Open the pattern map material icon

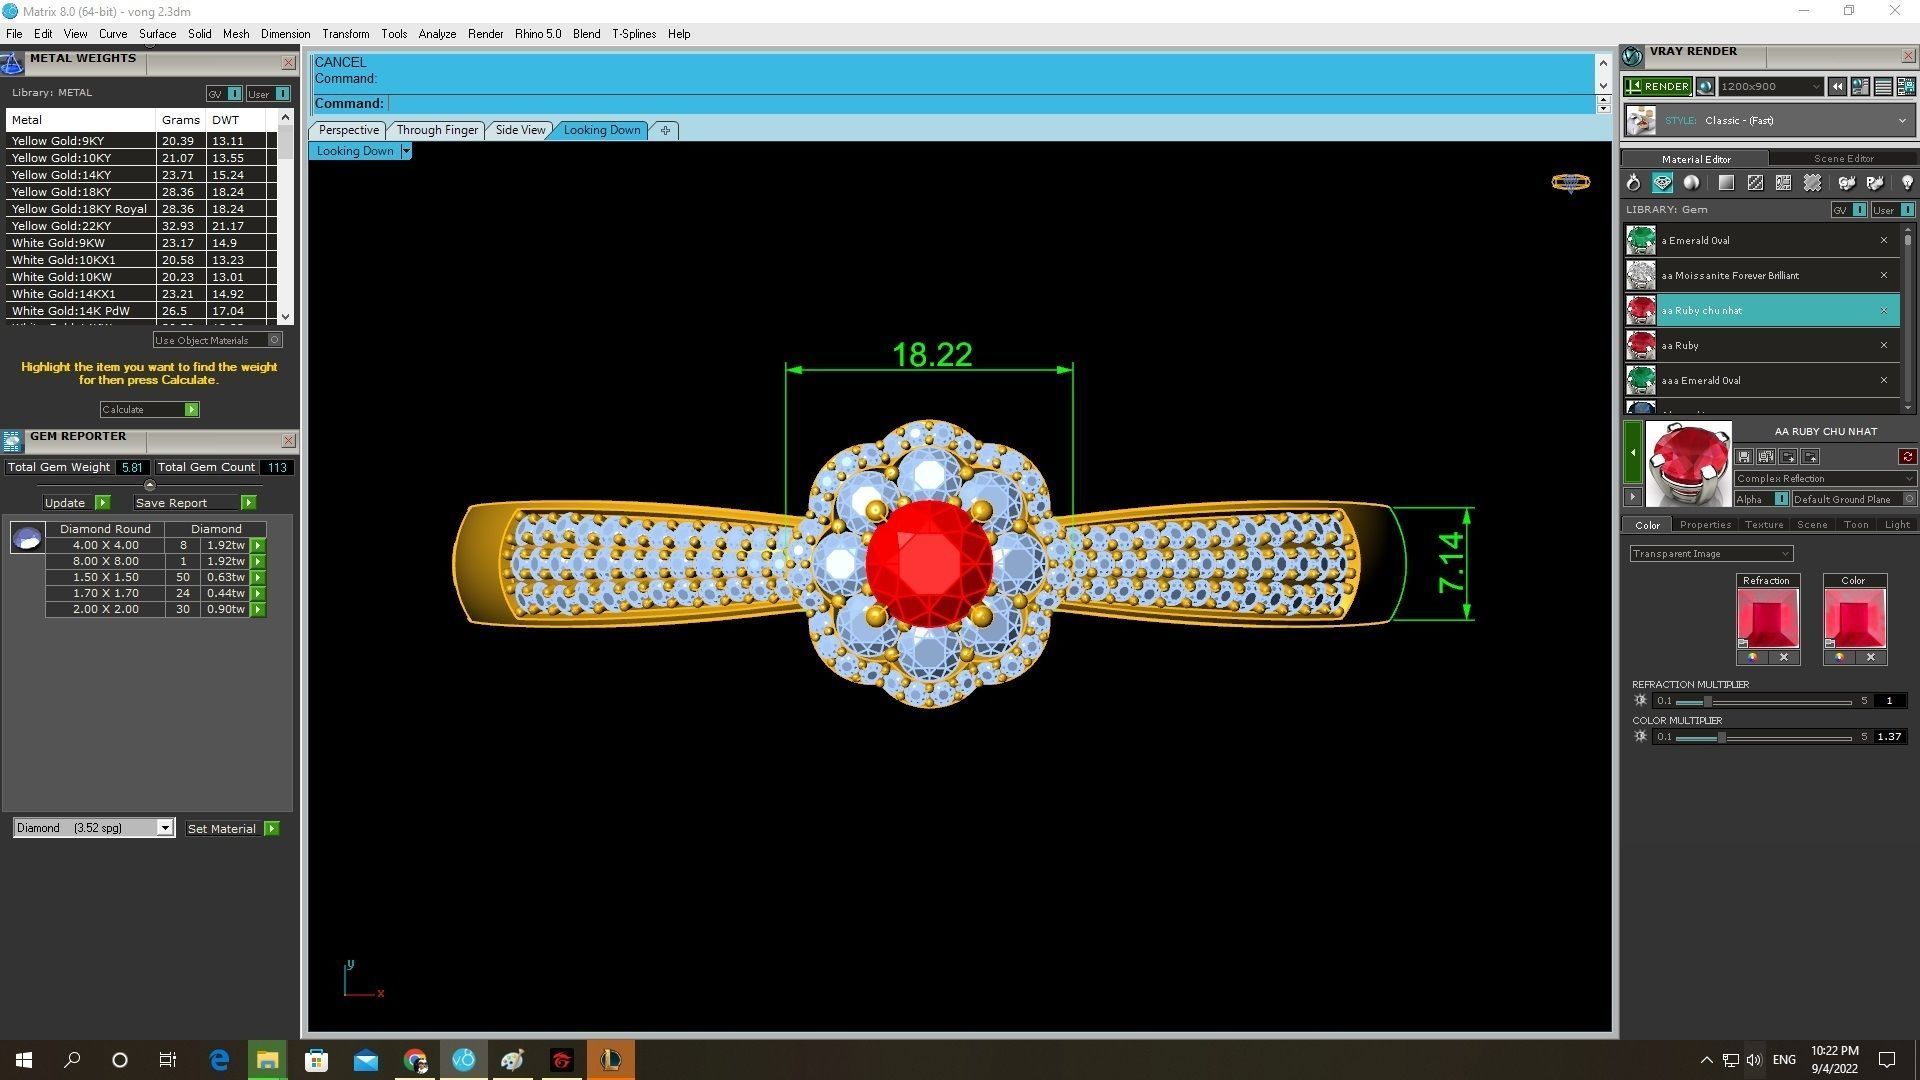click(x=1783, y=183)
